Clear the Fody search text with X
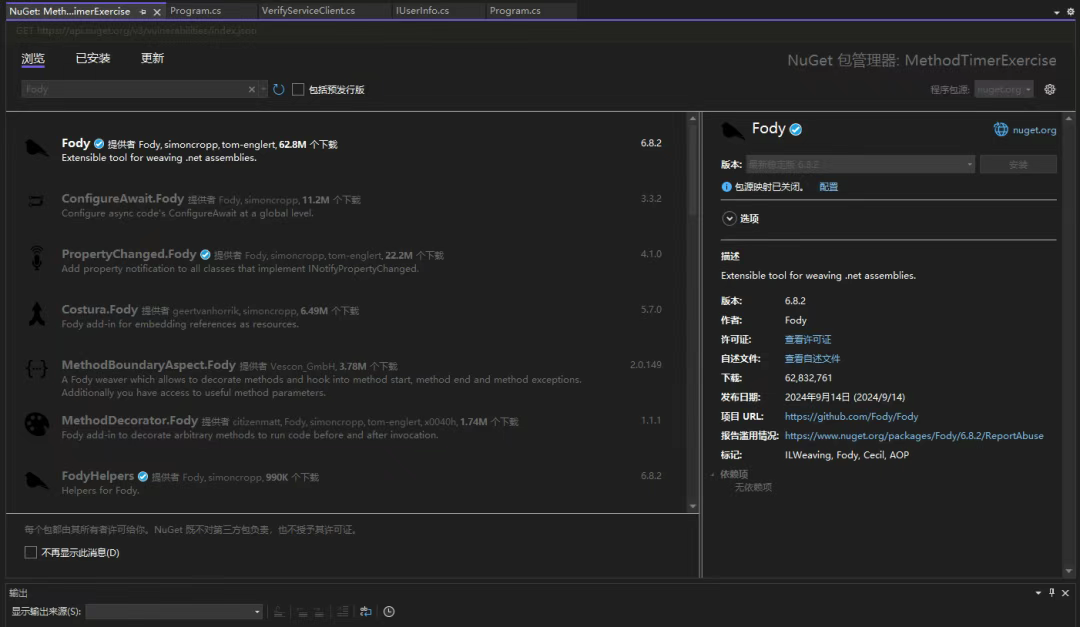 (252, 90)
